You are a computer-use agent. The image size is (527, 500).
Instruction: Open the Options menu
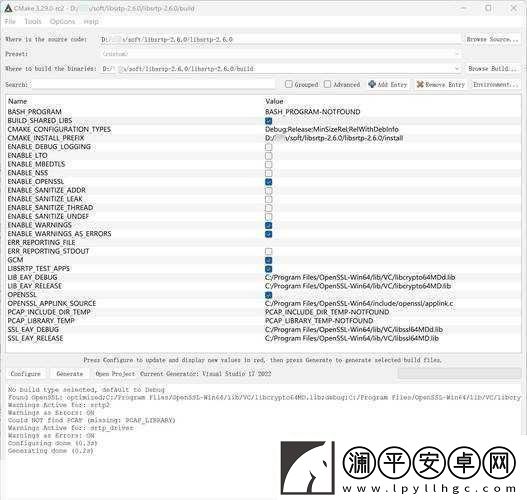click(x=62, y=22)
